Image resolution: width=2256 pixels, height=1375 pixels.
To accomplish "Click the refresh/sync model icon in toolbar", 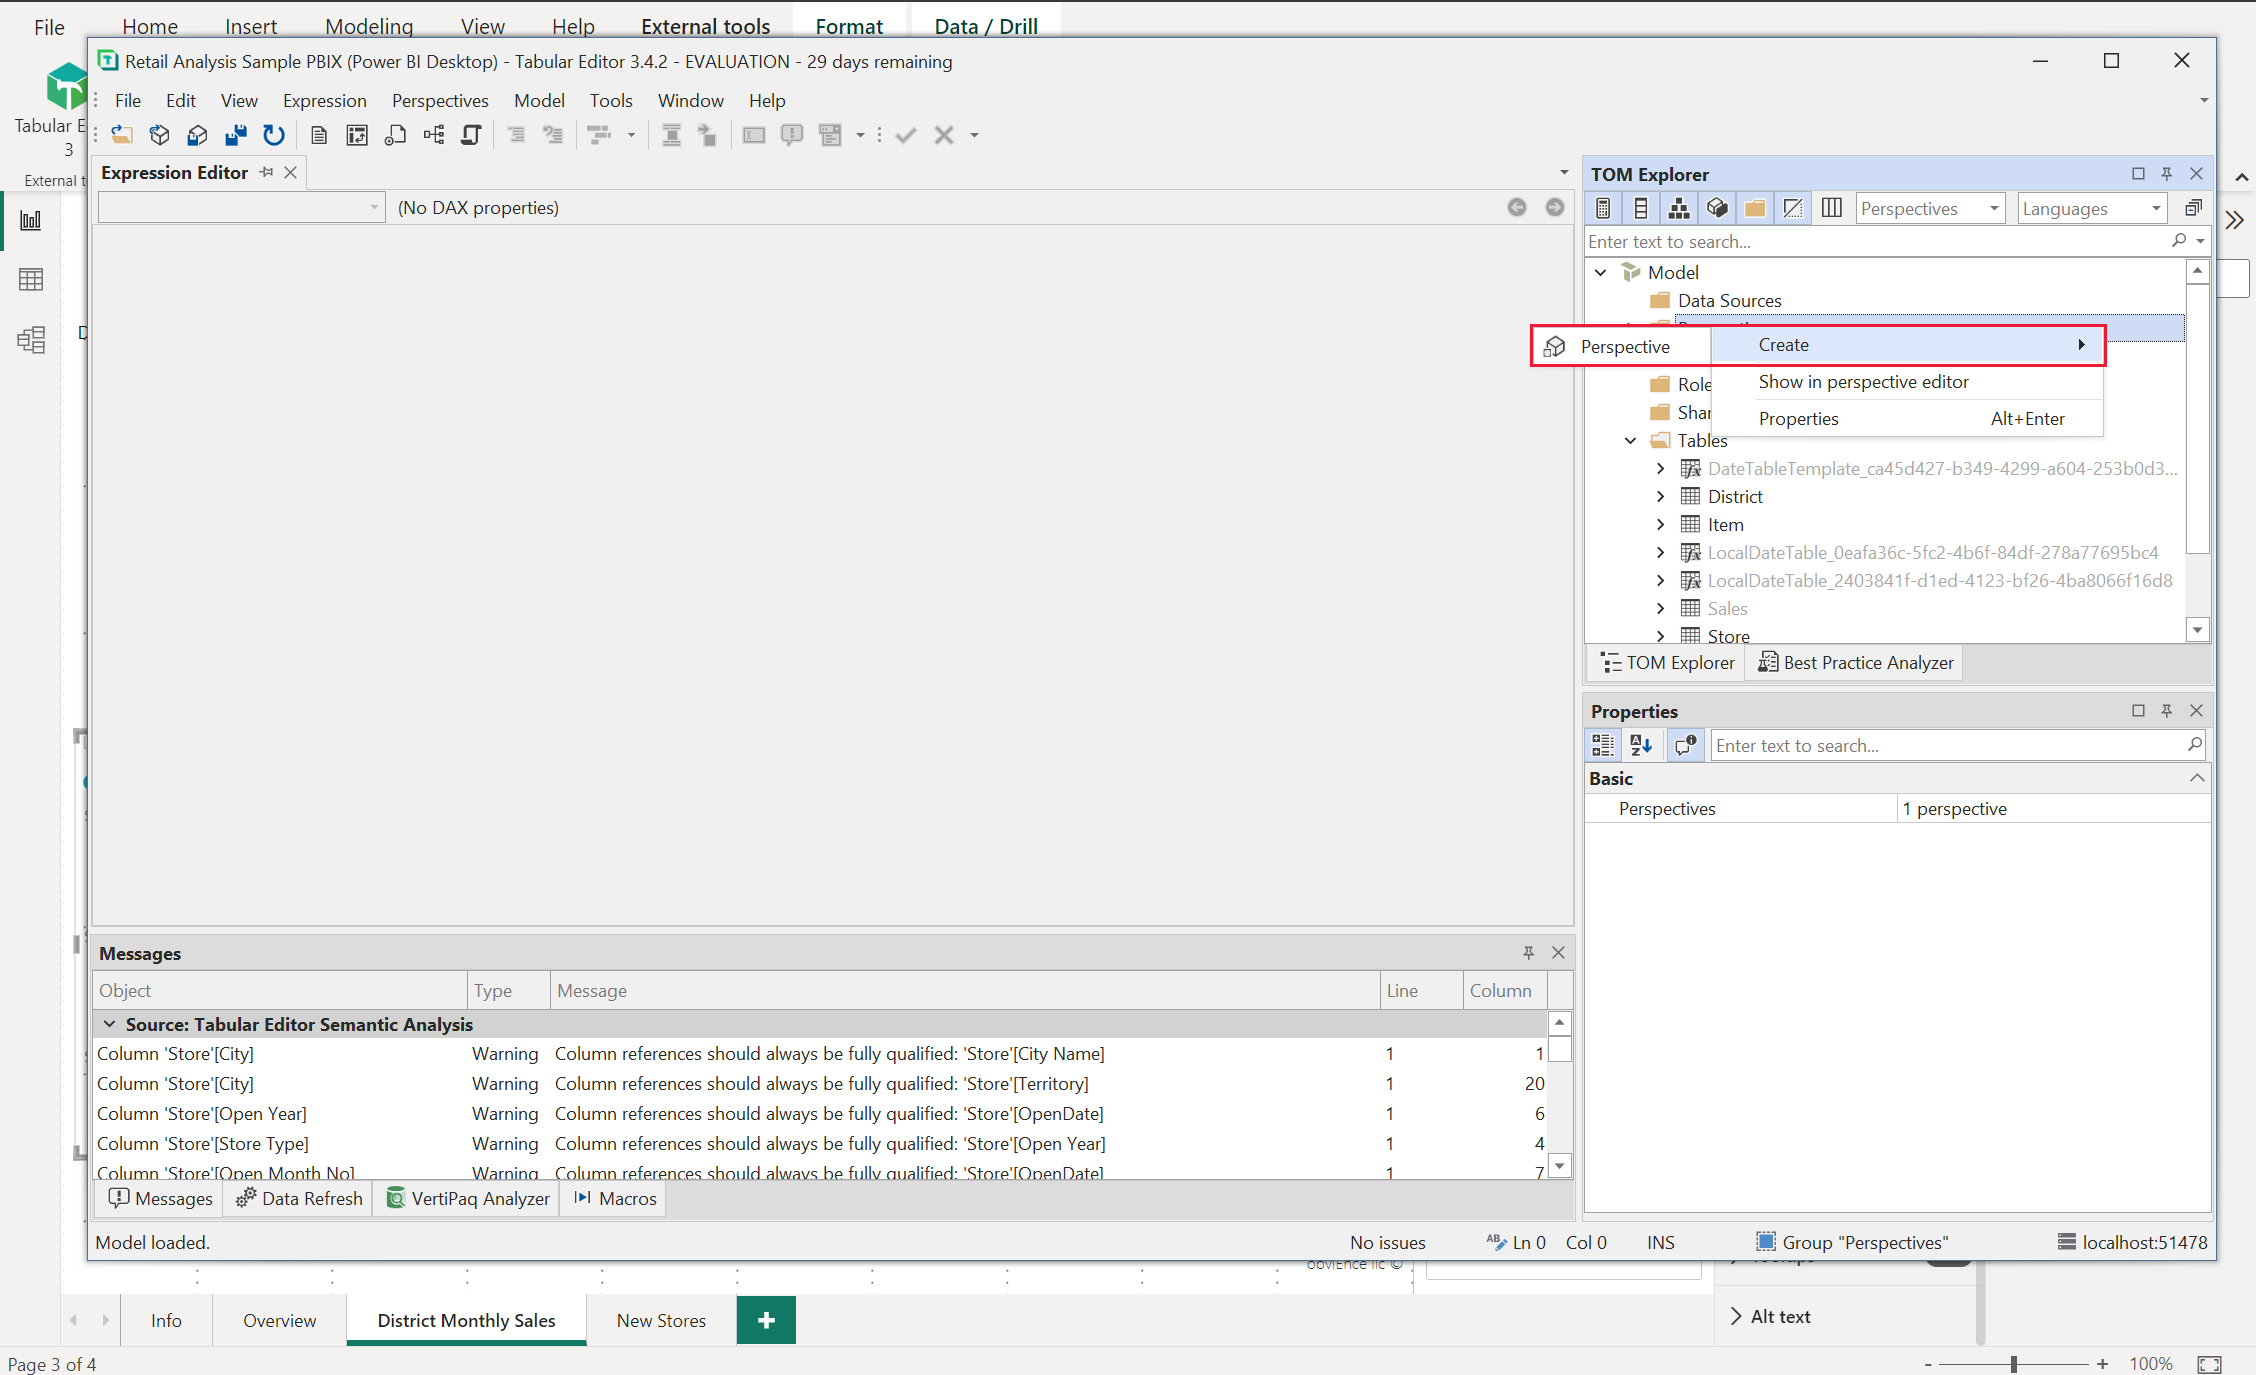I will click(276, 134).
